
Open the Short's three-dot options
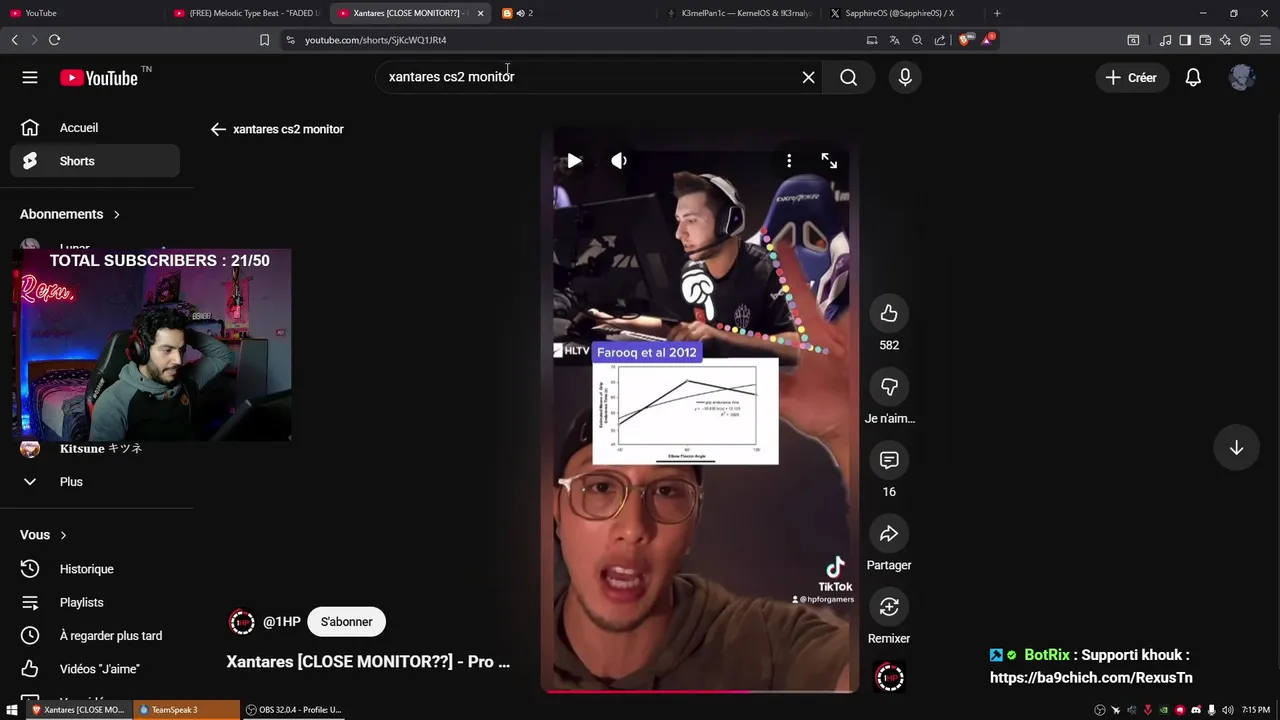coord(789,161)
